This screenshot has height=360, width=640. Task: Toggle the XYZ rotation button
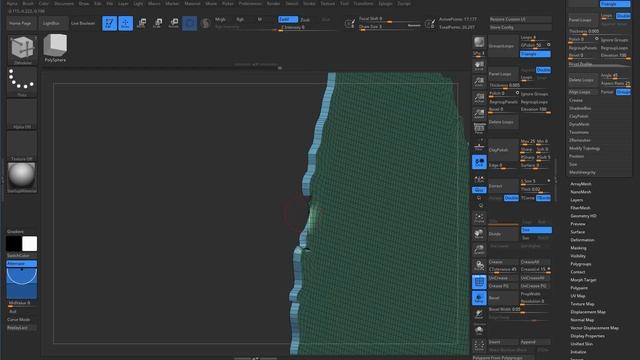coord(479,190)
